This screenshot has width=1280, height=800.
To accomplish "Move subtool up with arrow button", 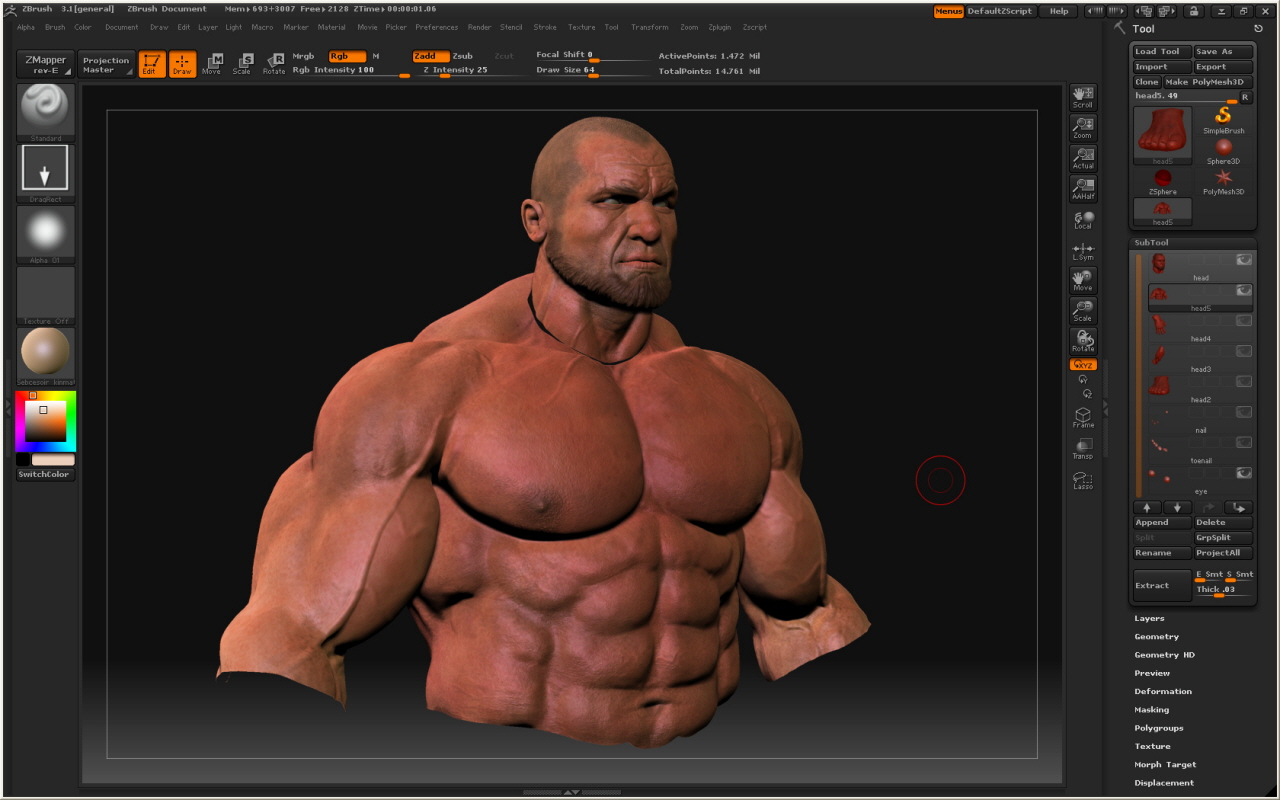I will [x=1146, y=508].
